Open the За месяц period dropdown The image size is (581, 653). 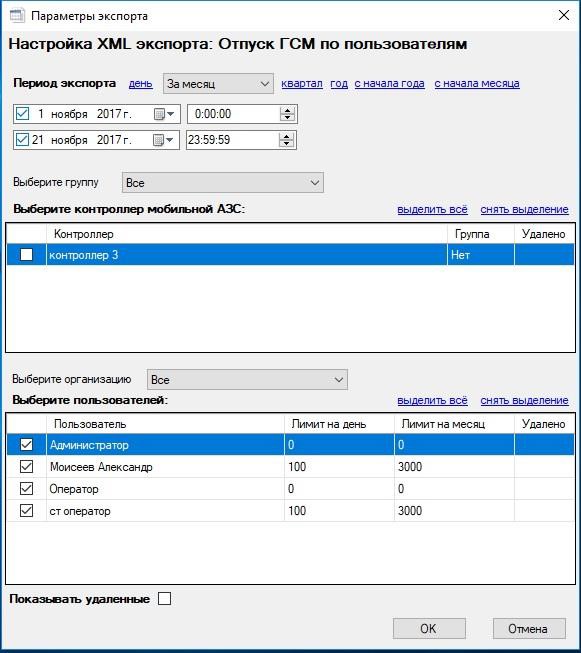[x=218, y=84]
